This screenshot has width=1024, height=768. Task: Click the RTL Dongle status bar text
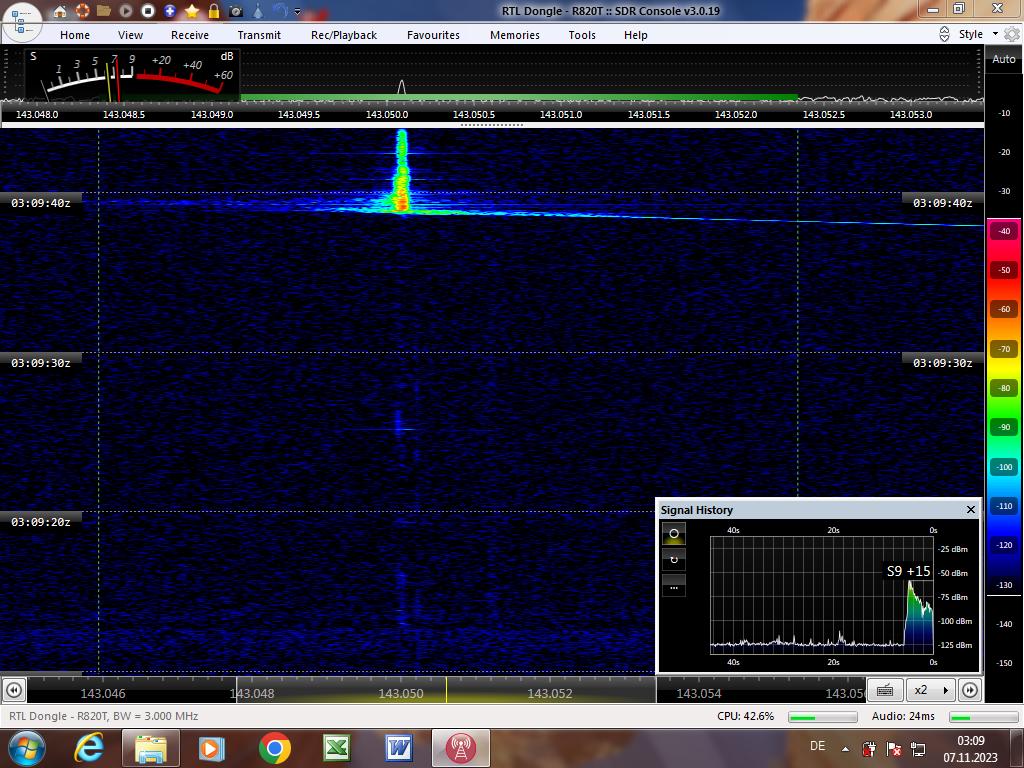tap(104, 716)
